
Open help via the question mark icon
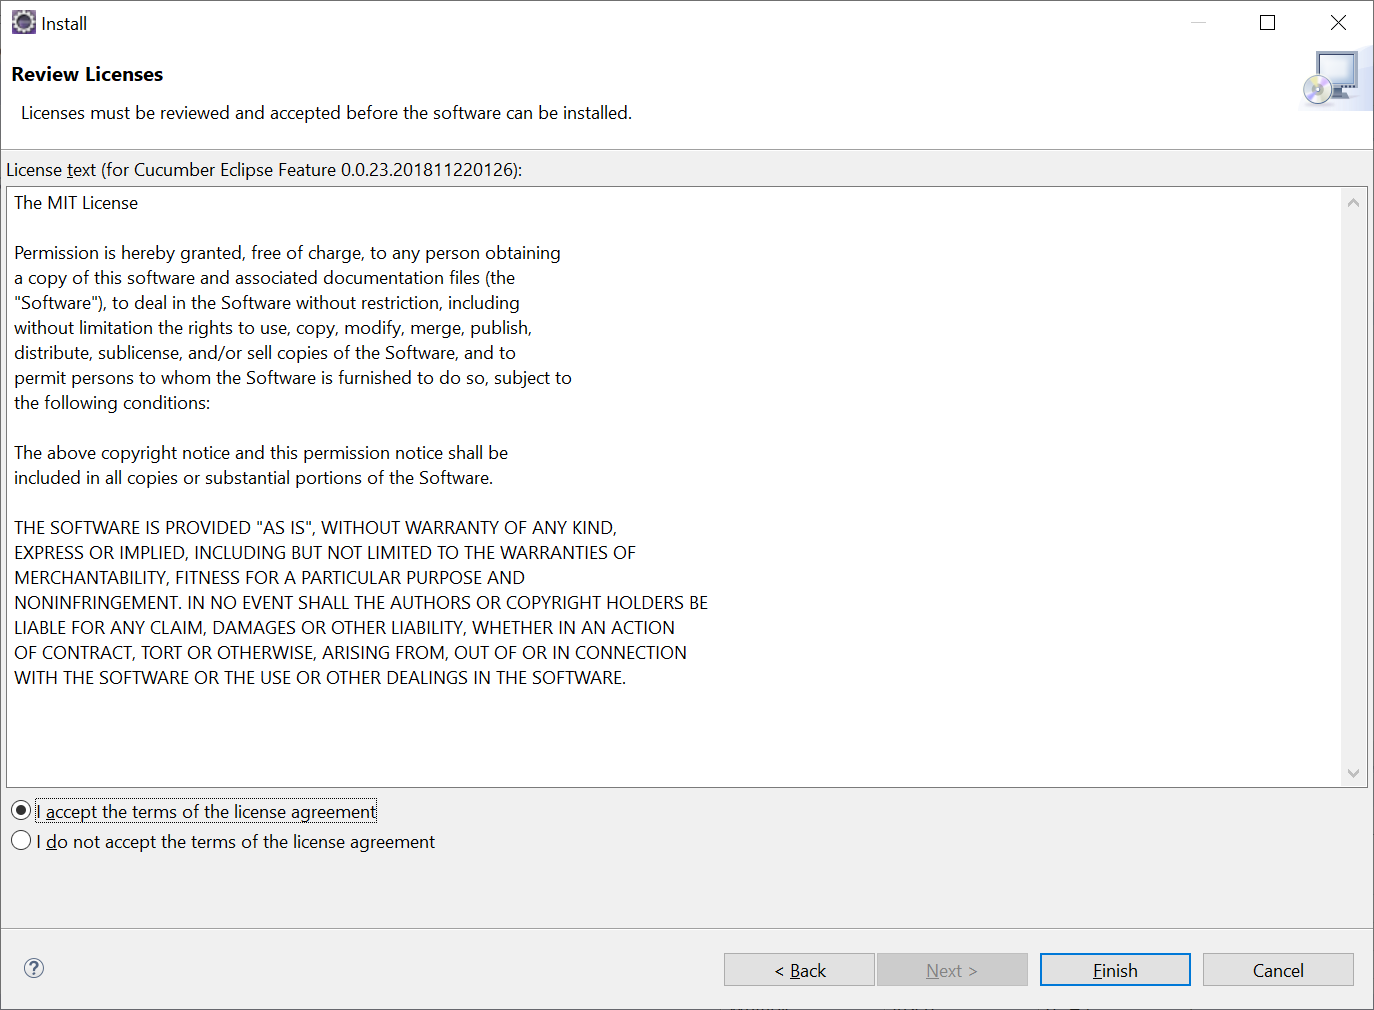(x=33, y=968)
